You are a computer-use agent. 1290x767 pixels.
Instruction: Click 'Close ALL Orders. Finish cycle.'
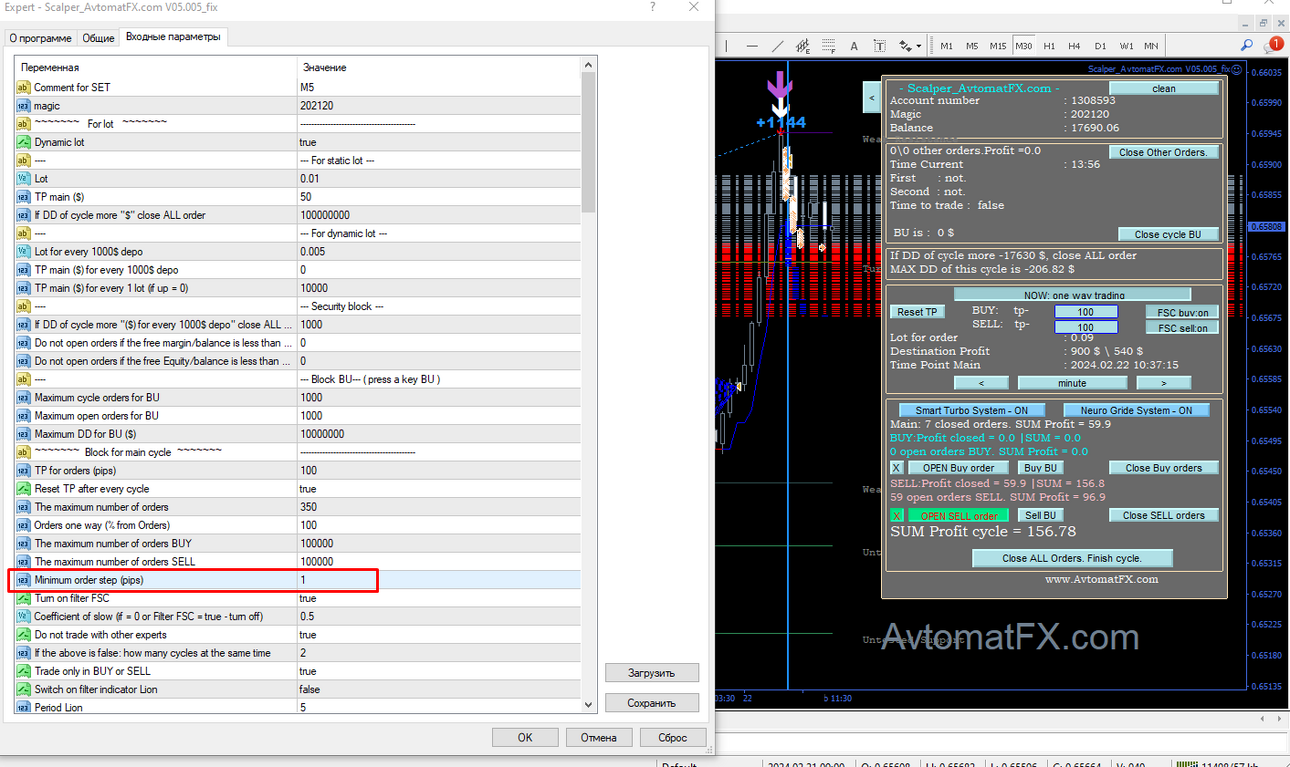[1072, 558]
